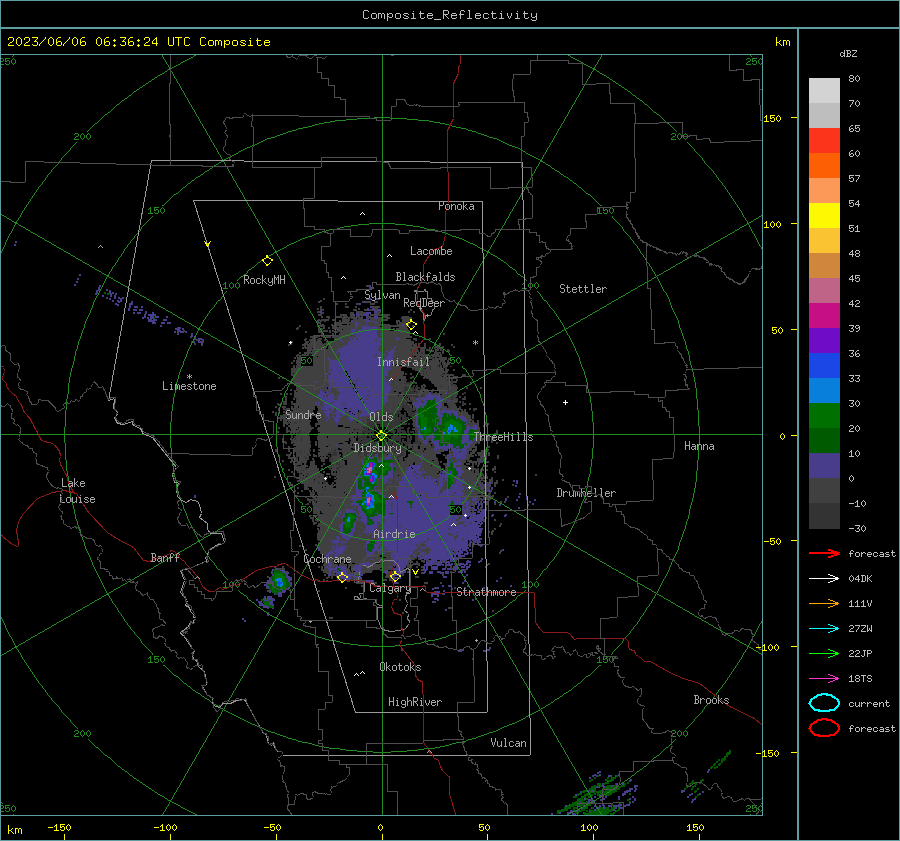Click the RockyMH label
This screenshot has height=841, width=900.
(264, 280)
